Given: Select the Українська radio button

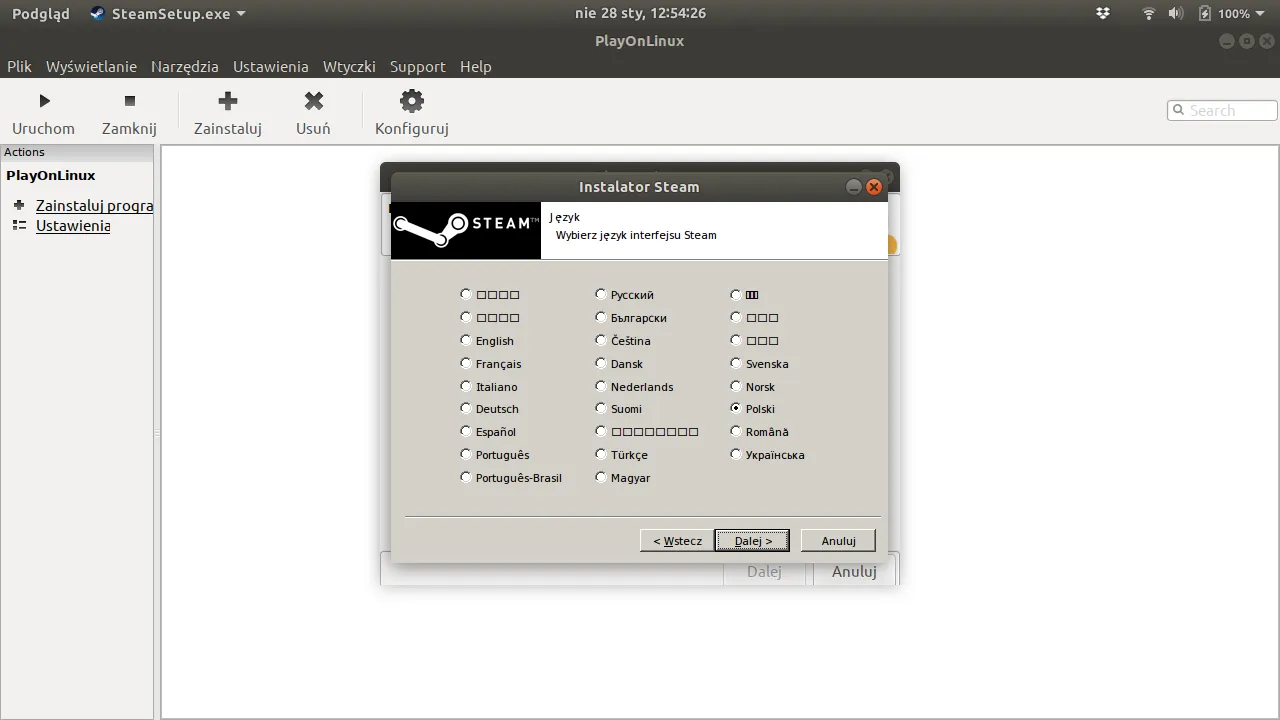Looking at the screenshot, I should [736, 454].
